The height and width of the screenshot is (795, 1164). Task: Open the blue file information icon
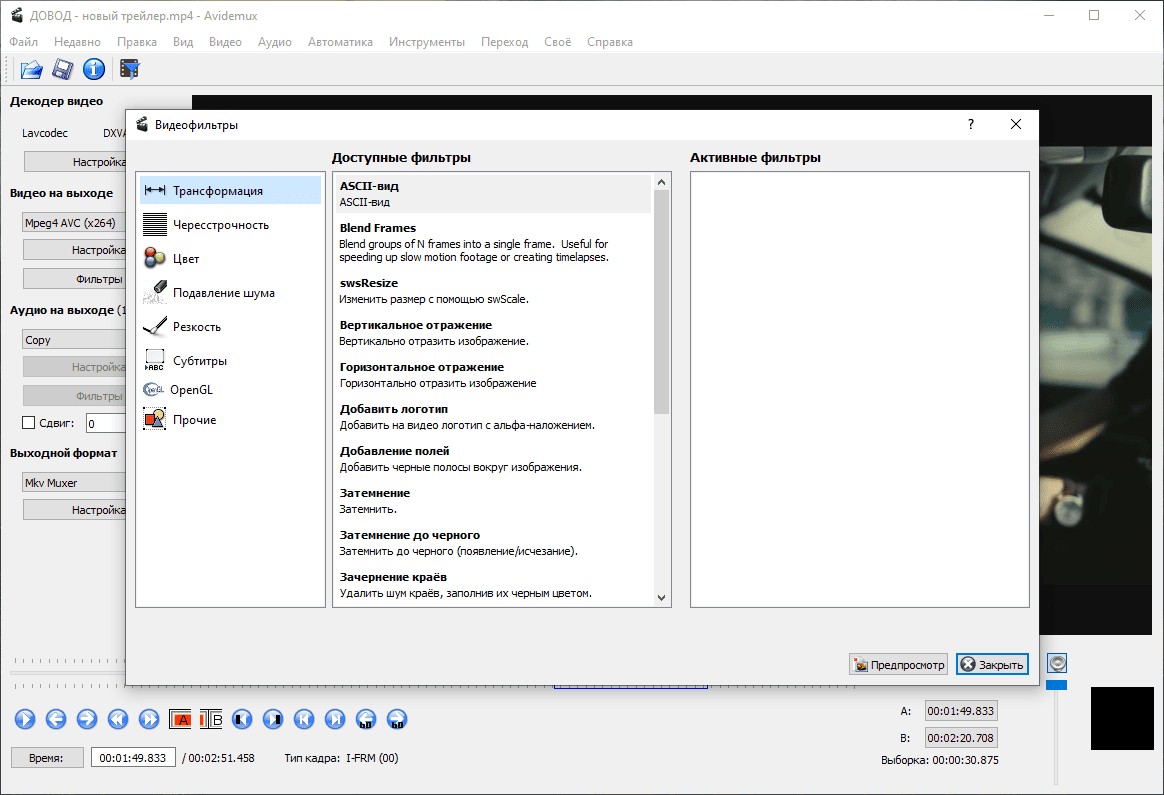94,69
